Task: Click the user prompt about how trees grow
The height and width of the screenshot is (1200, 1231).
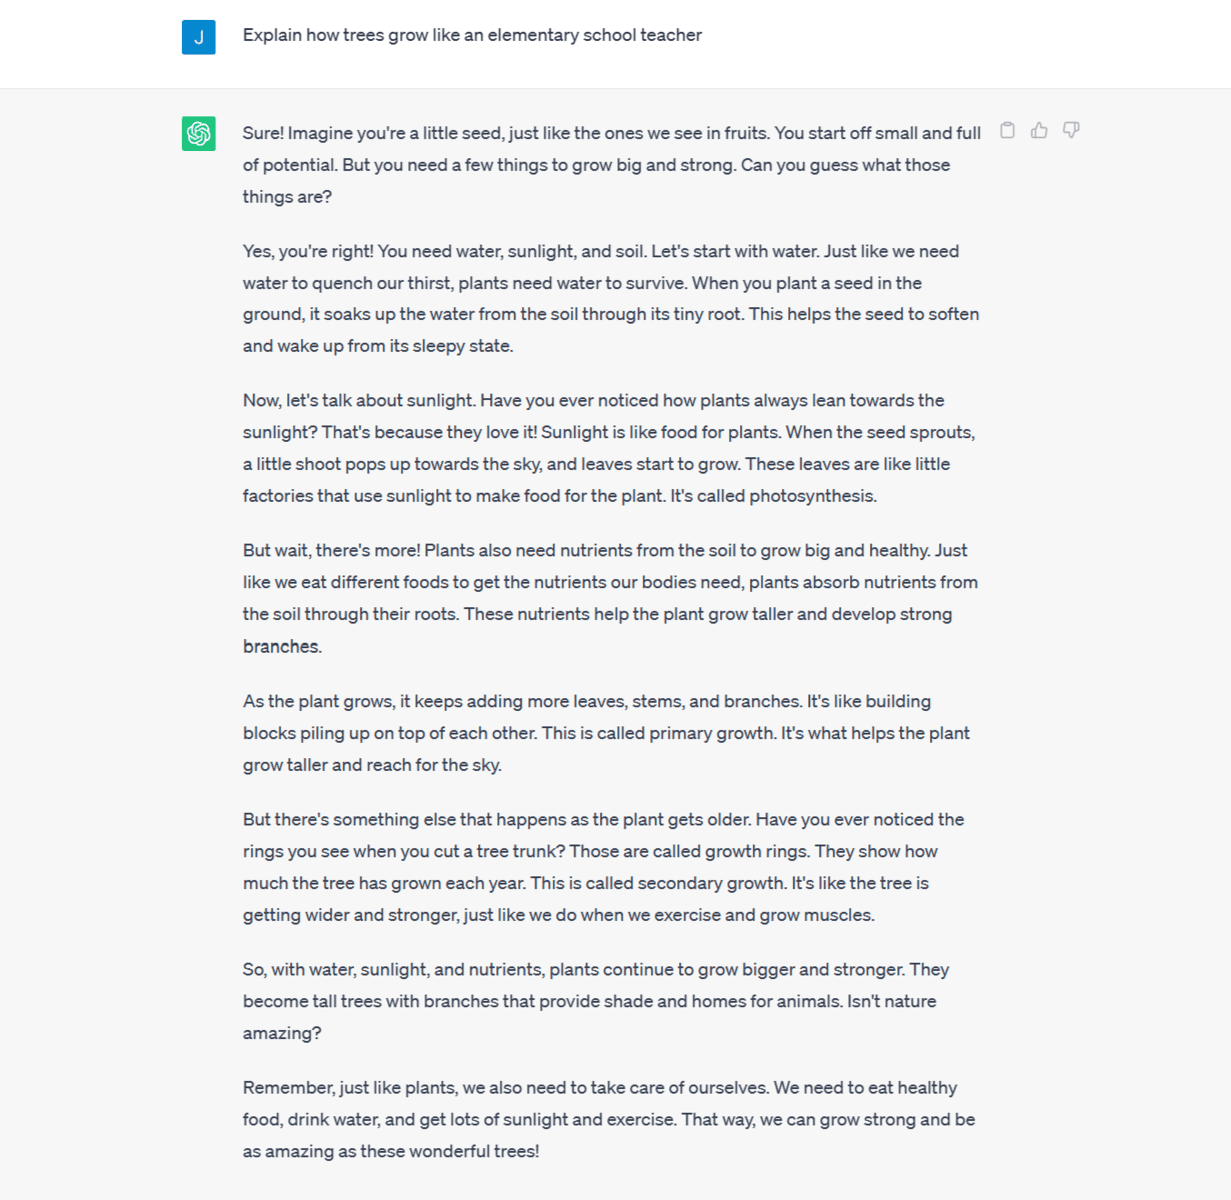Action: point(472,35)
